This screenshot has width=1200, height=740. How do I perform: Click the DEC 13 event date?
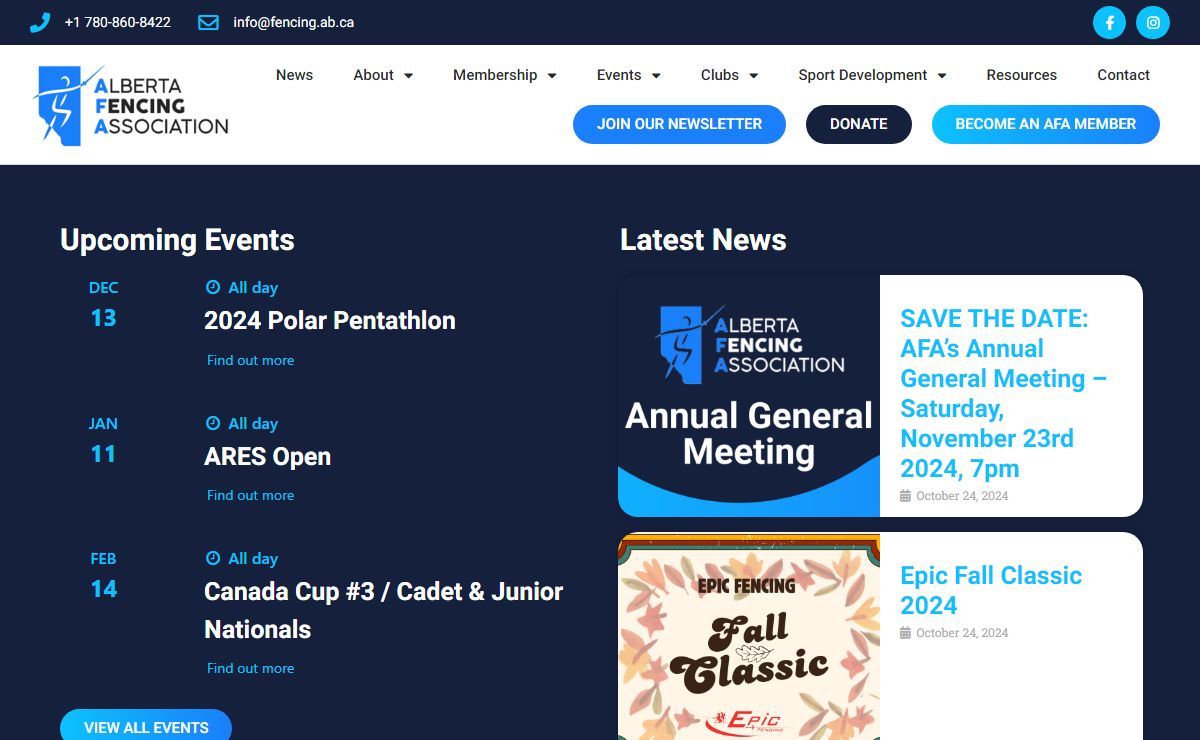click(103, 305)
